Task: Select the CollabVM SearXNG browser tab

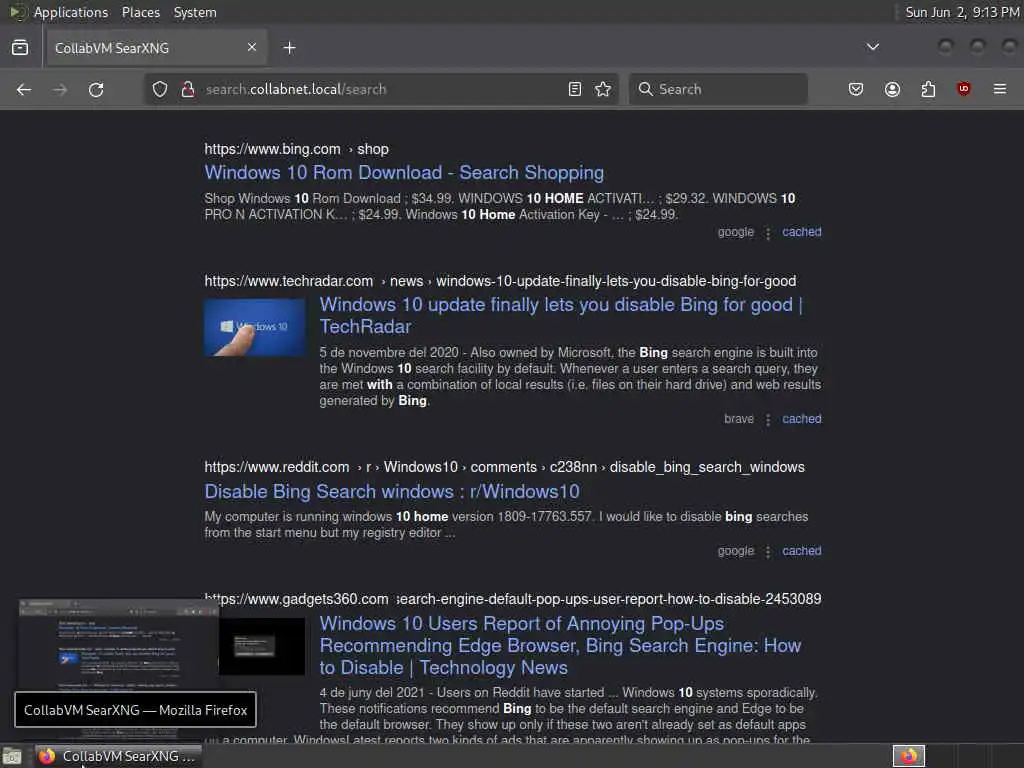Action: coord(157,48)
